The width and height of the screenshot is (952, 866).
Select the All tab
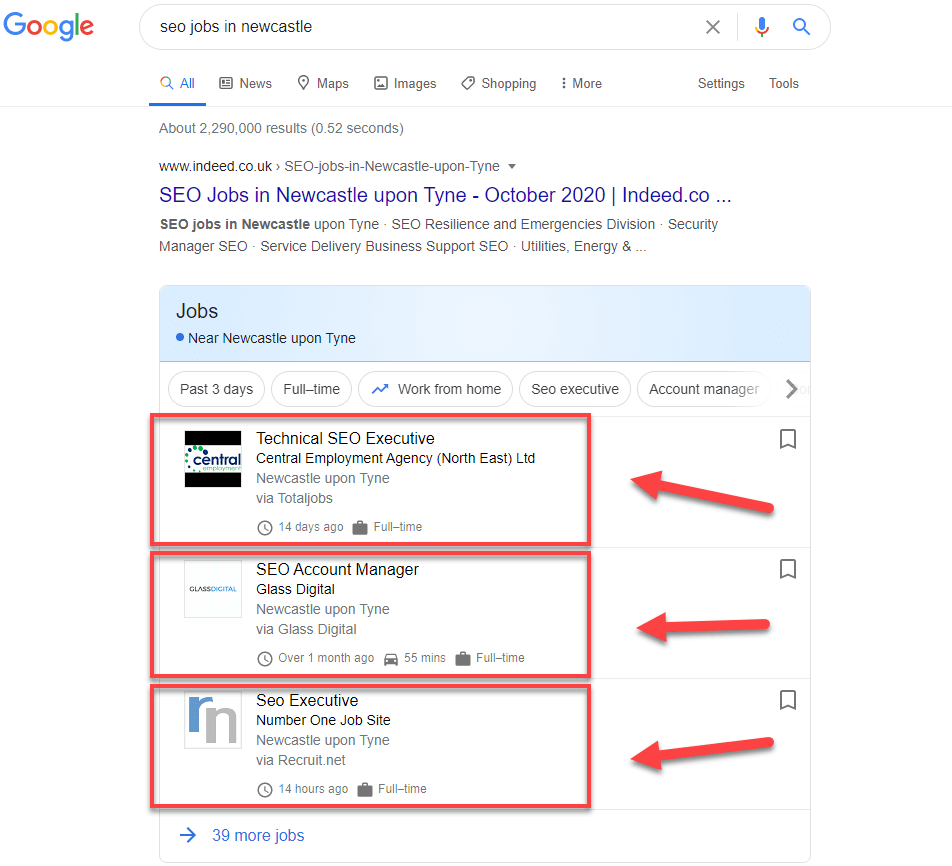point(177,83)
